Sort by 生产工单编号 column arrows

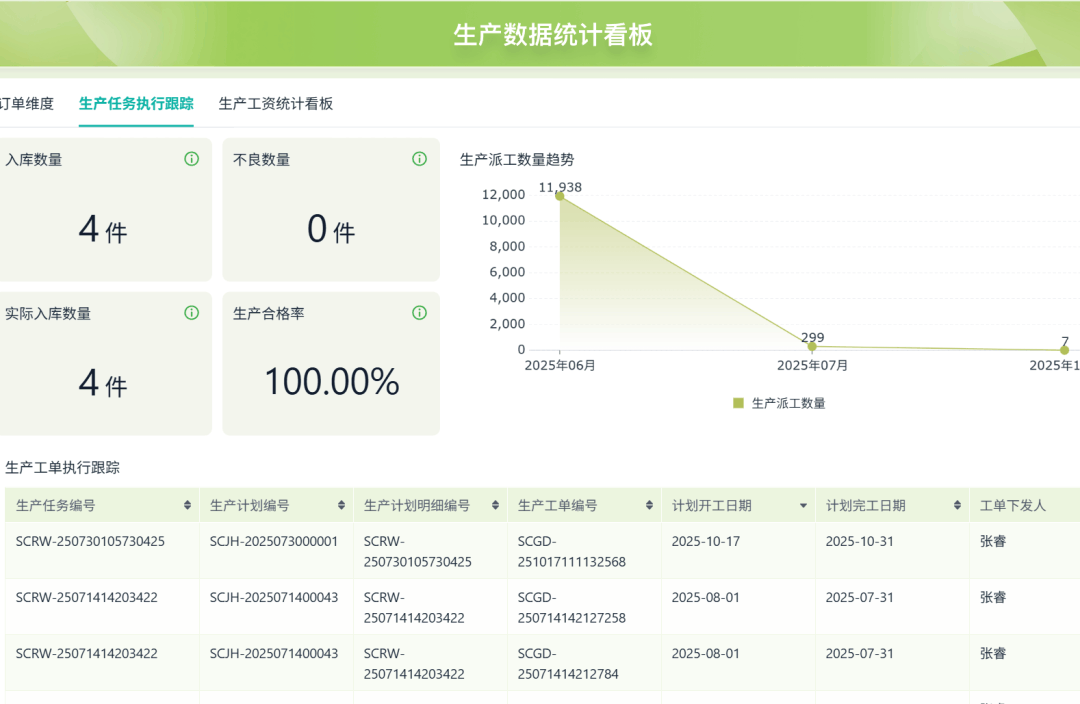click(x=649, y=506)
